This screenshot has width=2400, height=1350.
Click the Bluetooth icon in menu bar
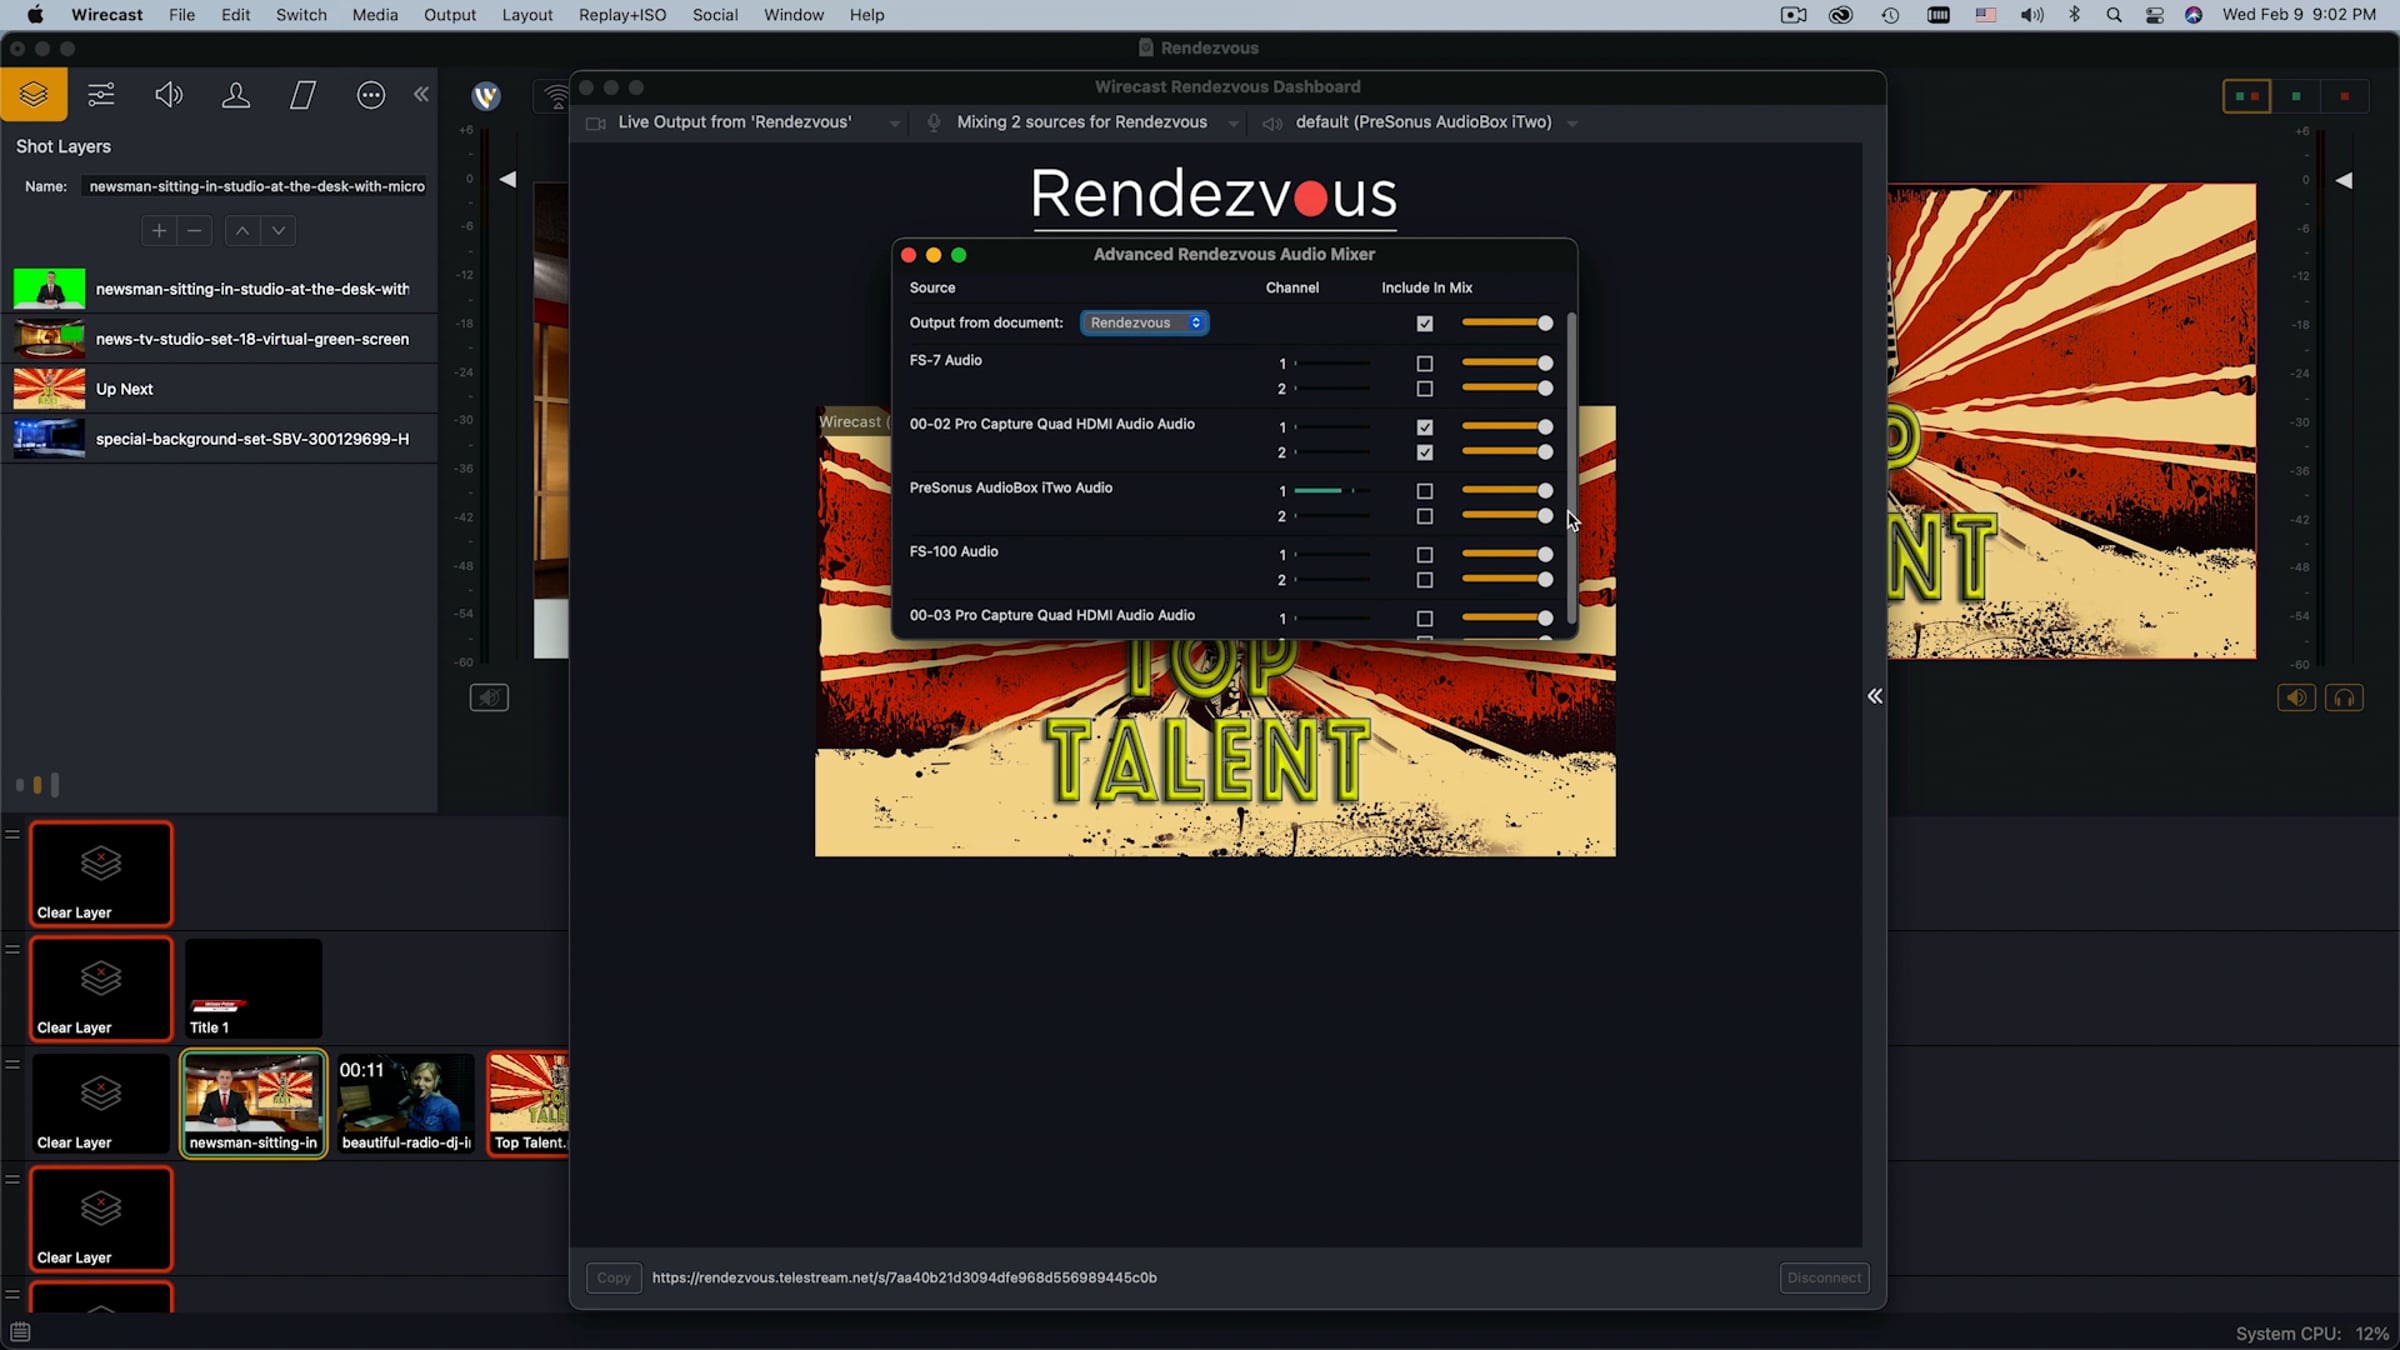[x=2075, y=15]
